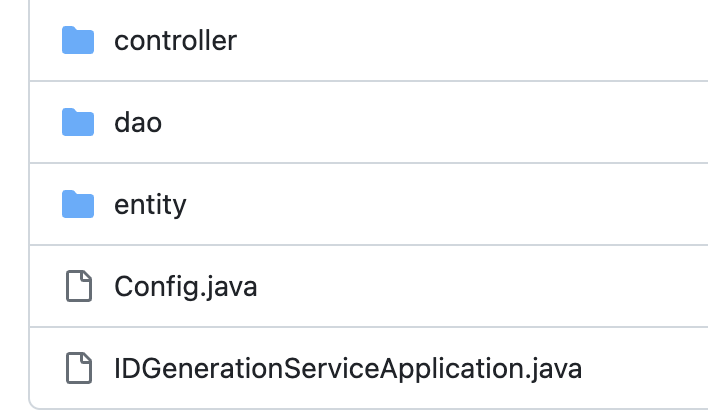Click the entity folder icon
This screenshot has width=708, height=410.
click(x=77, y=205)
